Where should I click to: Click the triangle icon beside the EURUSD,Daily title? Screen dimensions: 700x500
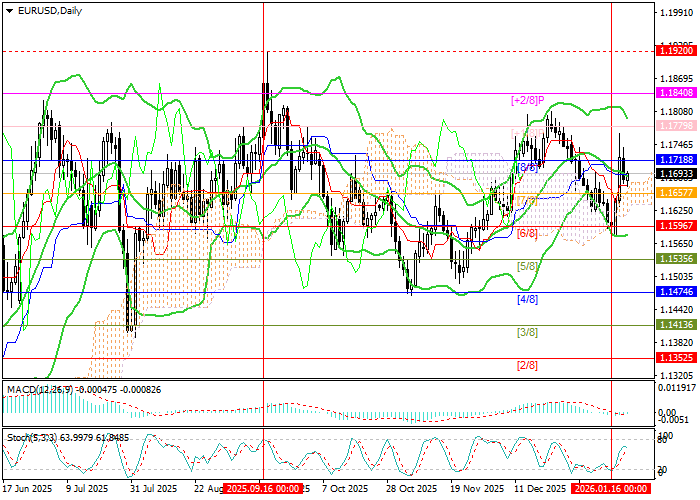coord(7,10)
